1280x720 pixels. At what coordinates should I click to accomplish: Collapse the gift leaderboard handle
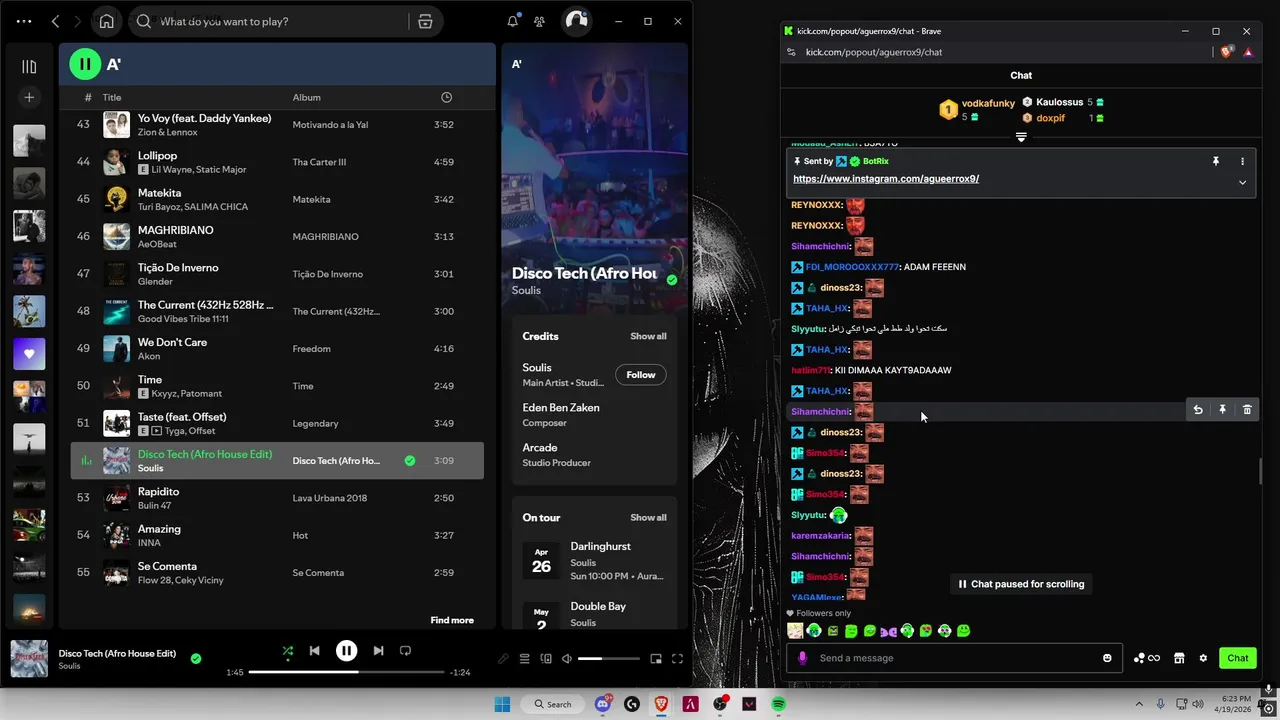1021,137
